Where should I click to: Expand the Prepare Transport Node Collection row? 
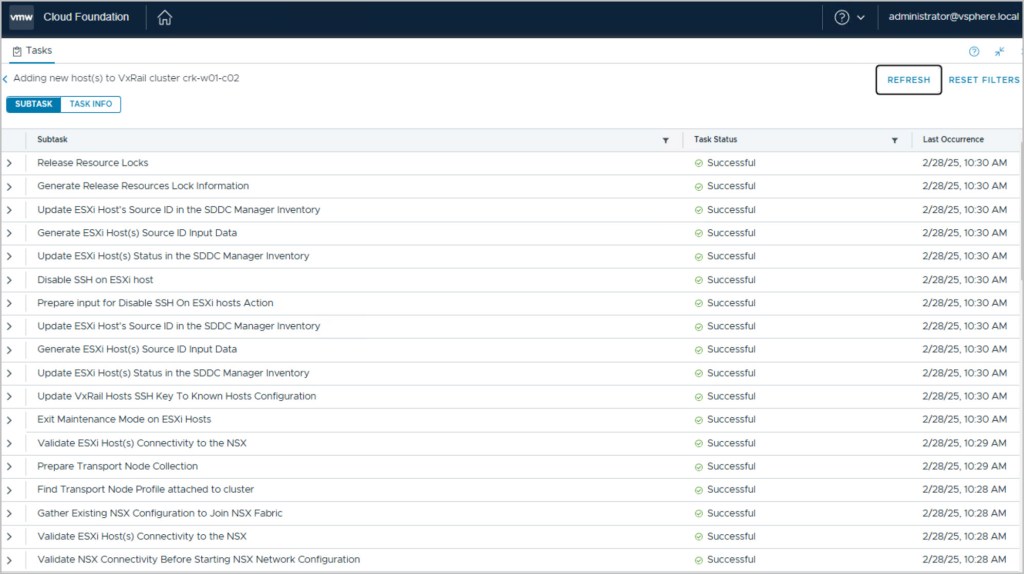[9, 467]
